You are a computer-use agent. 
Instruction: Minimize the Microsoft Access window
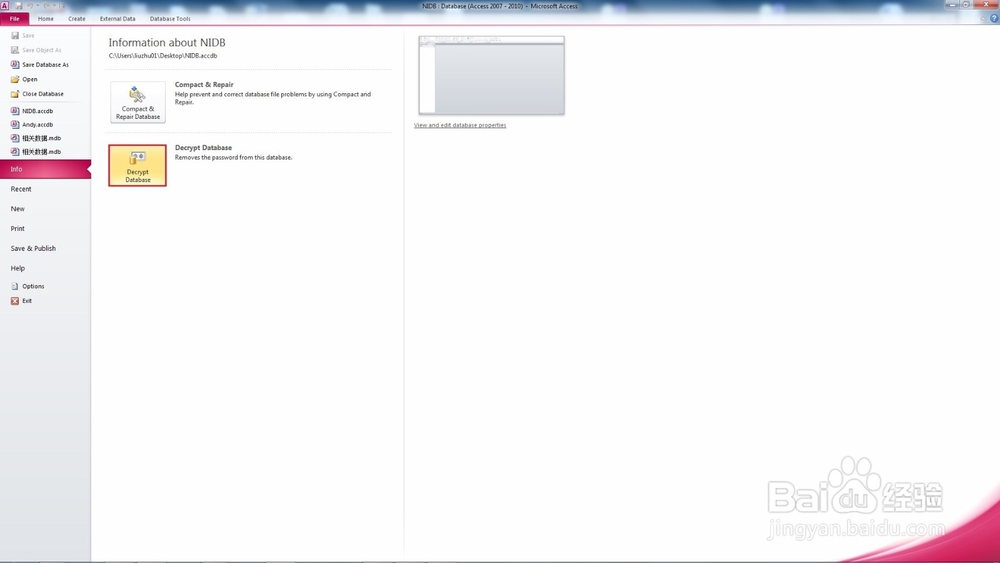(952, 4)
